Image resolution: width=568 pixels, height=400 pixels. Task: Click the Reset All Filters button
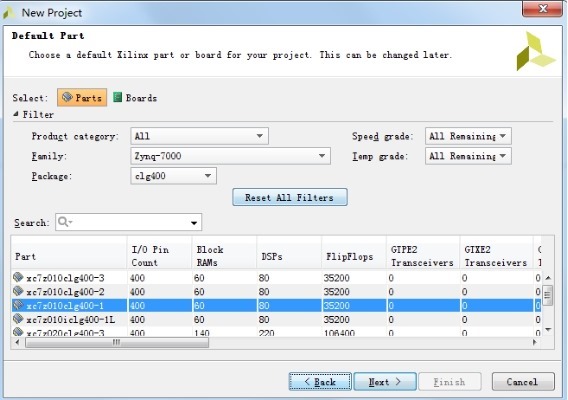289,197
